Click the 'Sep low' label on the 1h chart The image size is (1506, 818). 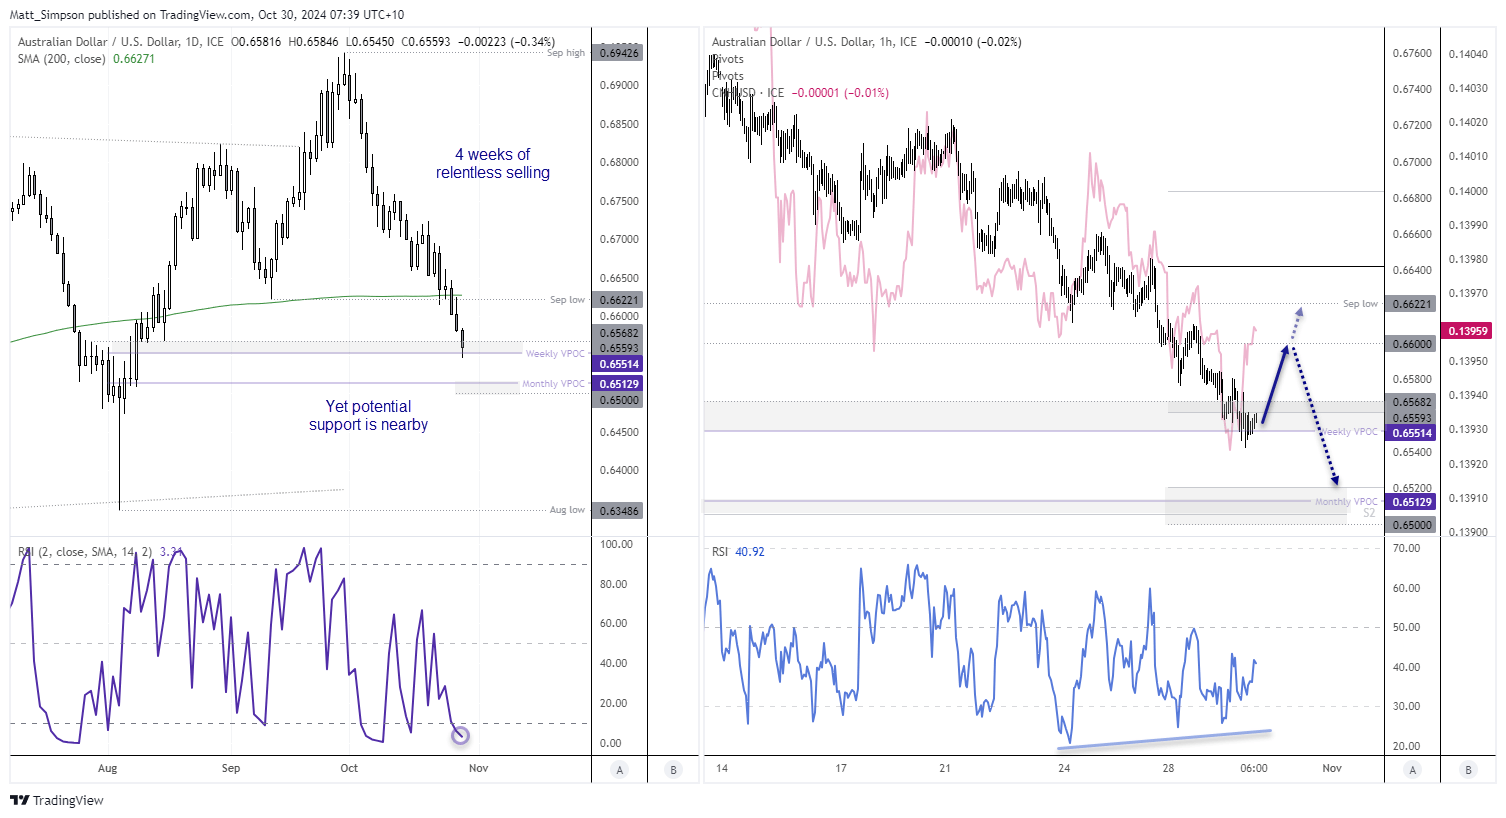[x=1360, y=304]
